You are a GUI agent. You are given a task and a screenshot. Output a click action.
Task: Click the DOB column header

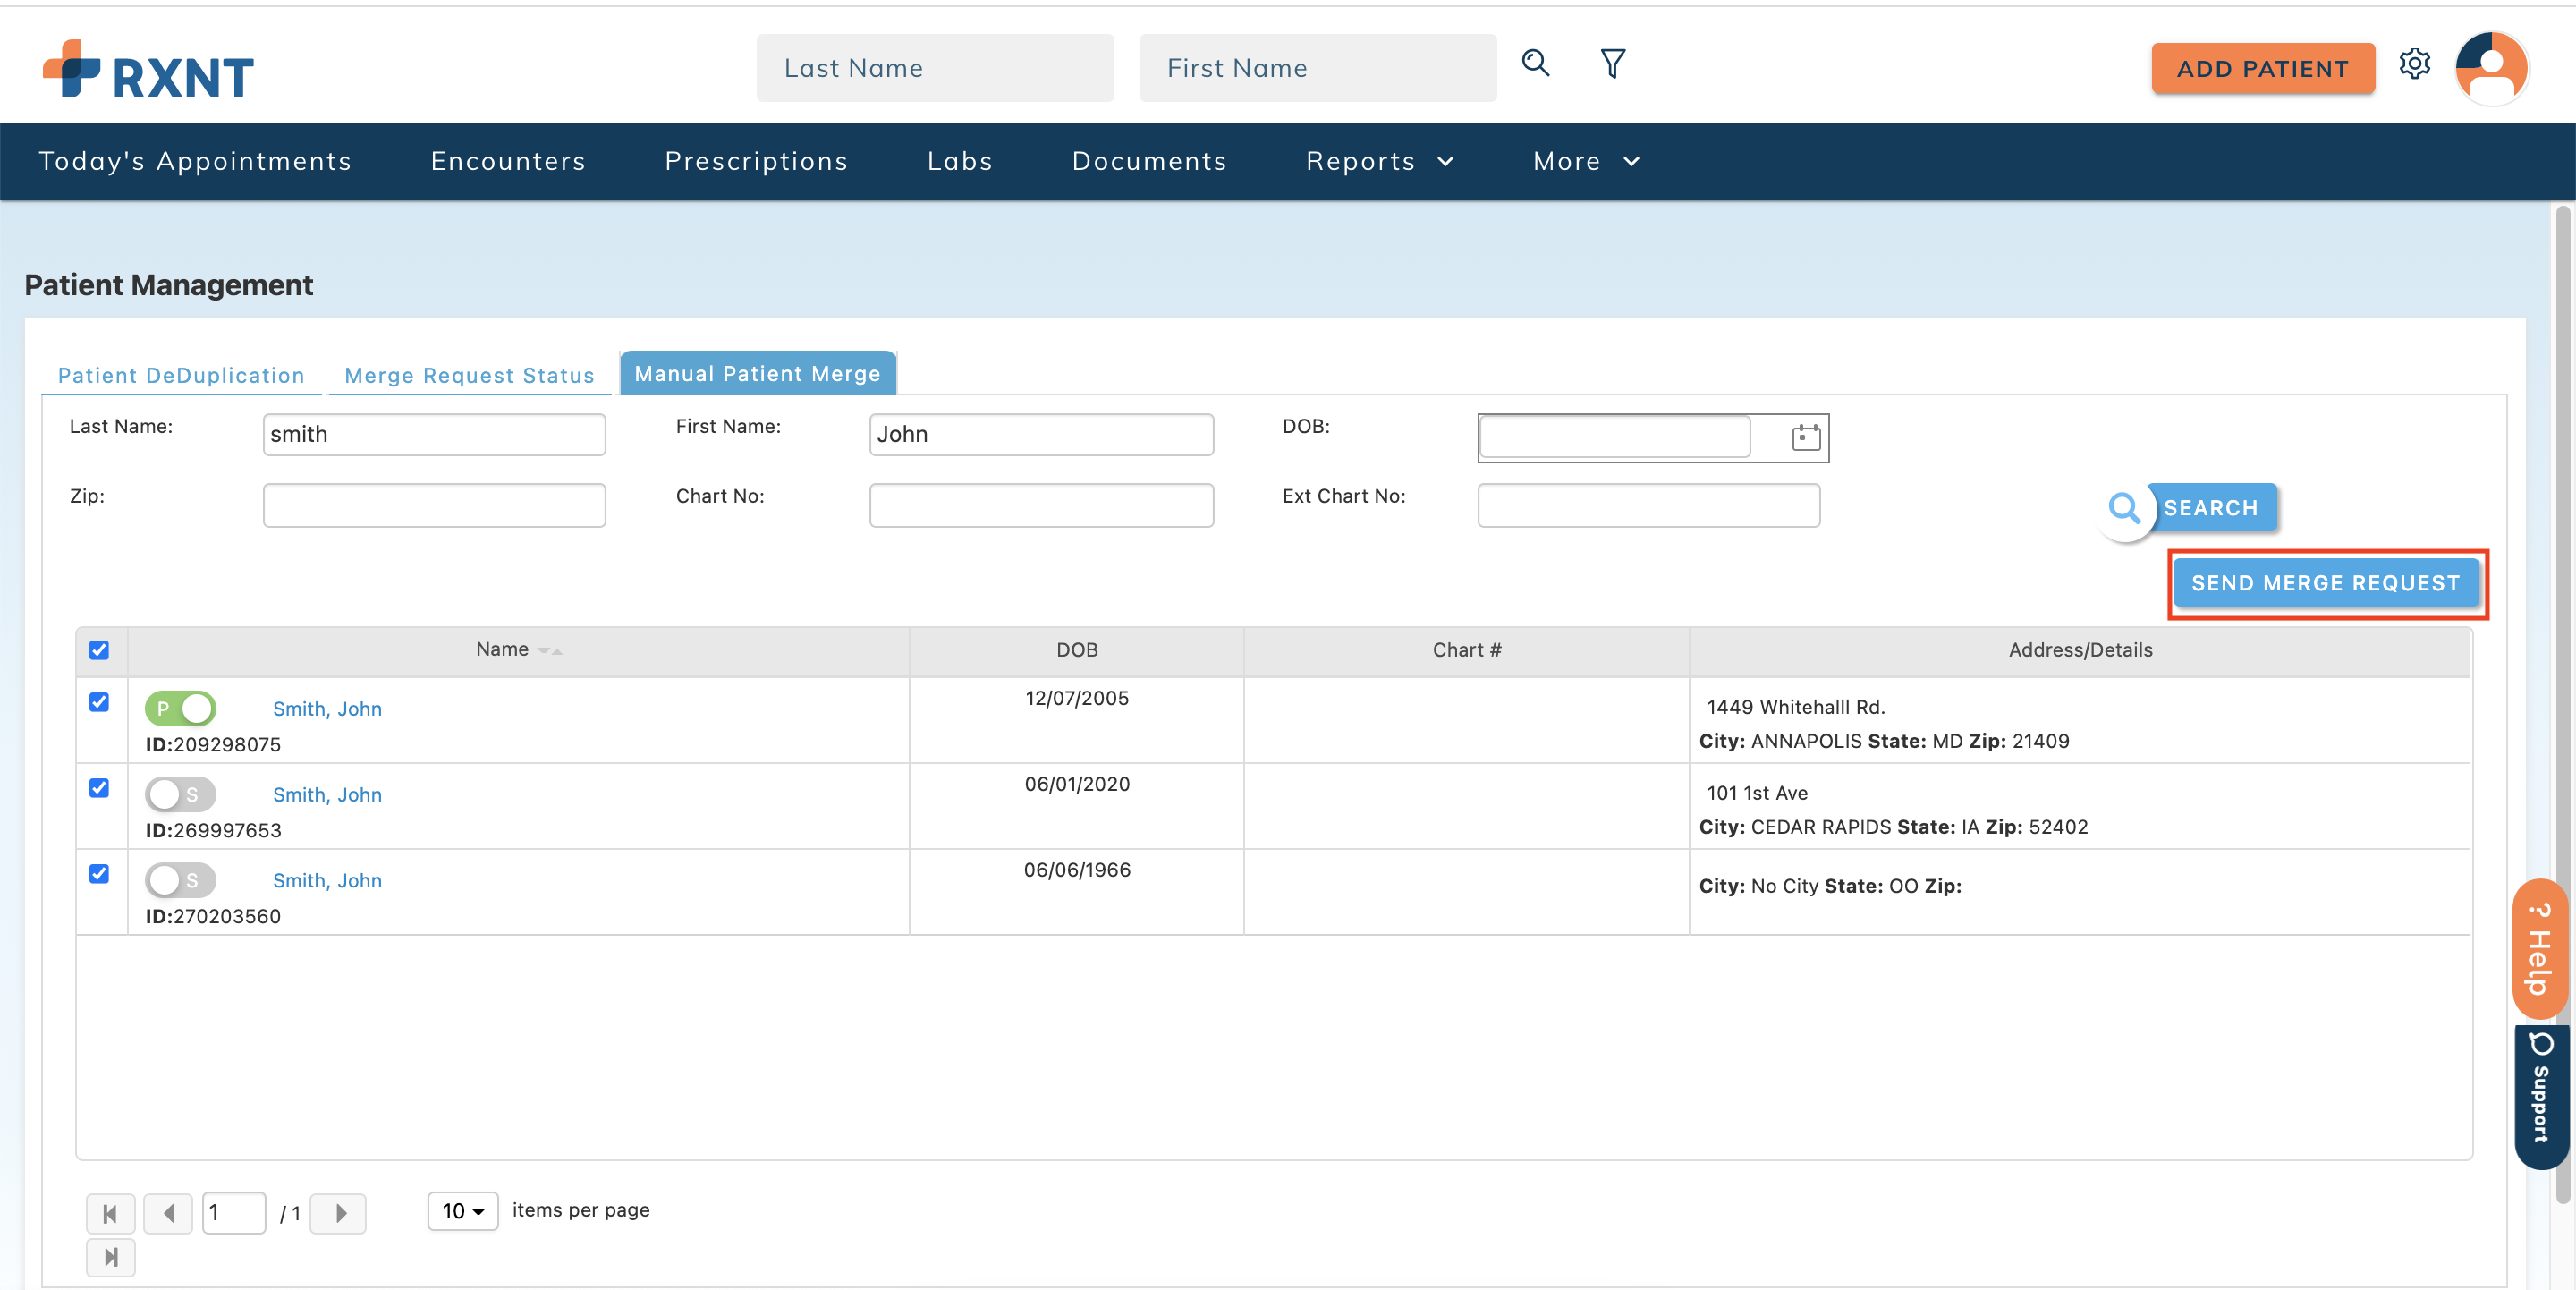click(x=1076, y=650)
